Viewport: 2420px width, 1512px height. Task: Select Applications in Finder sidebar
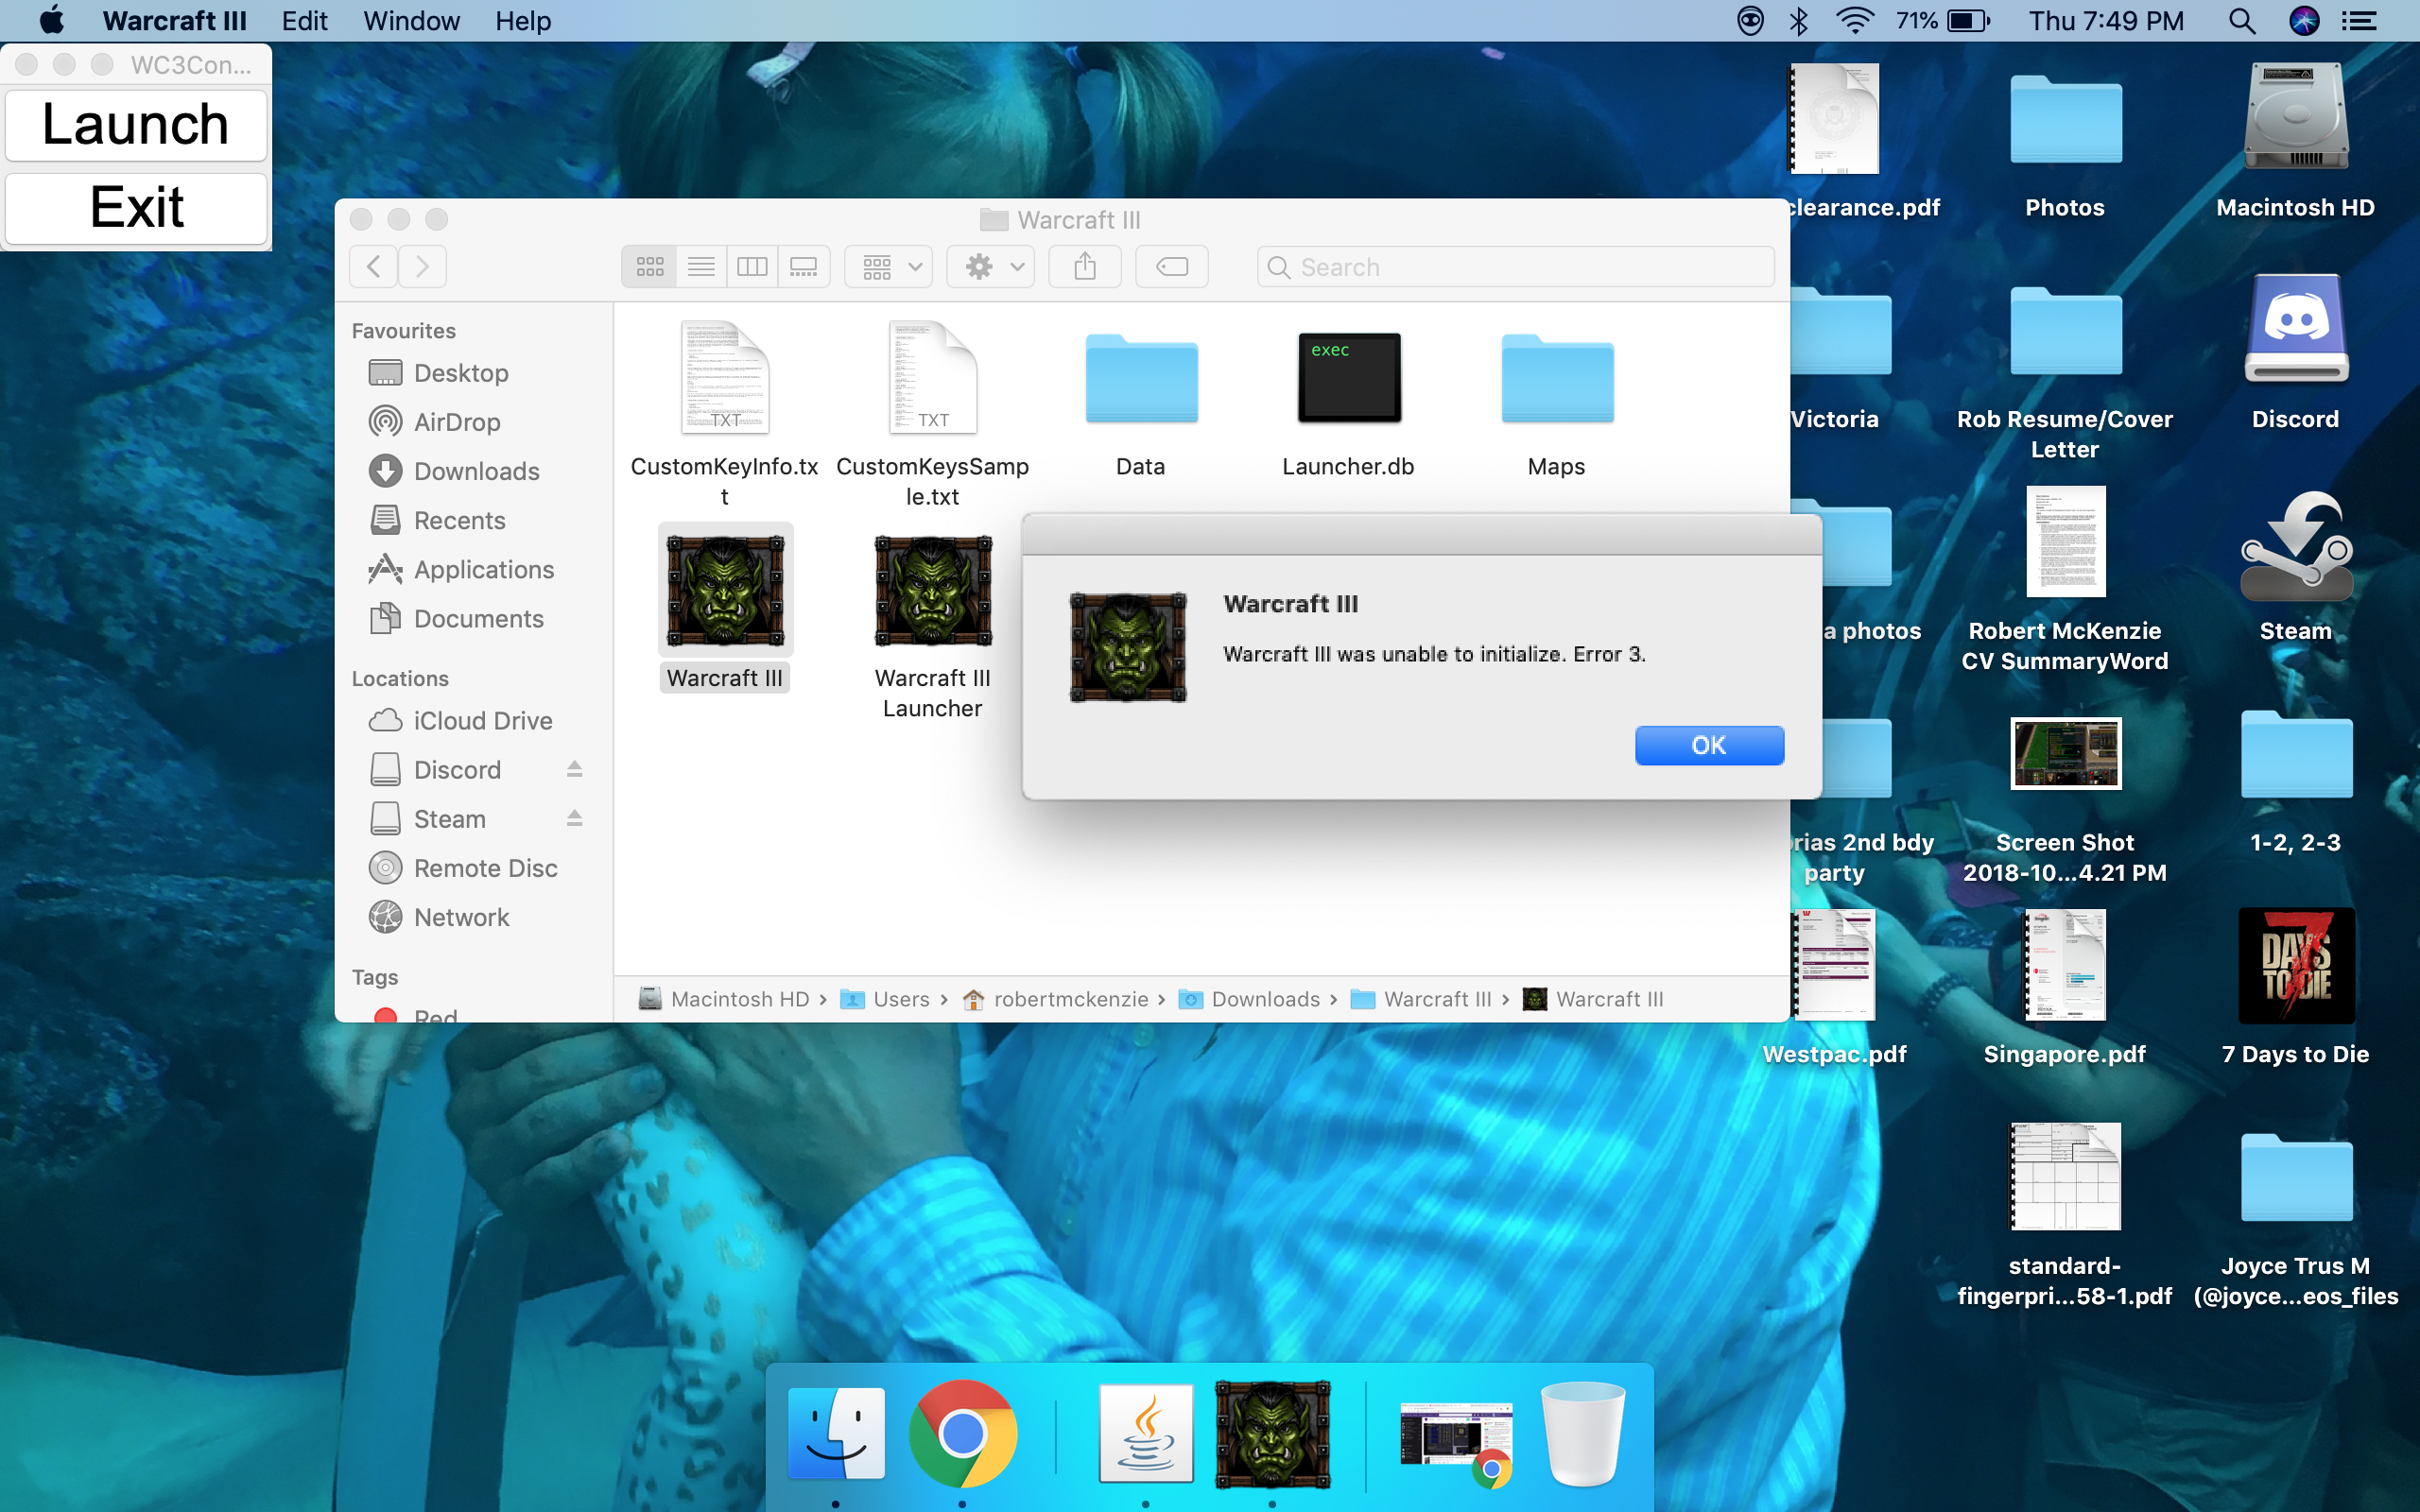pyautogui.click(x=483, y=569)
